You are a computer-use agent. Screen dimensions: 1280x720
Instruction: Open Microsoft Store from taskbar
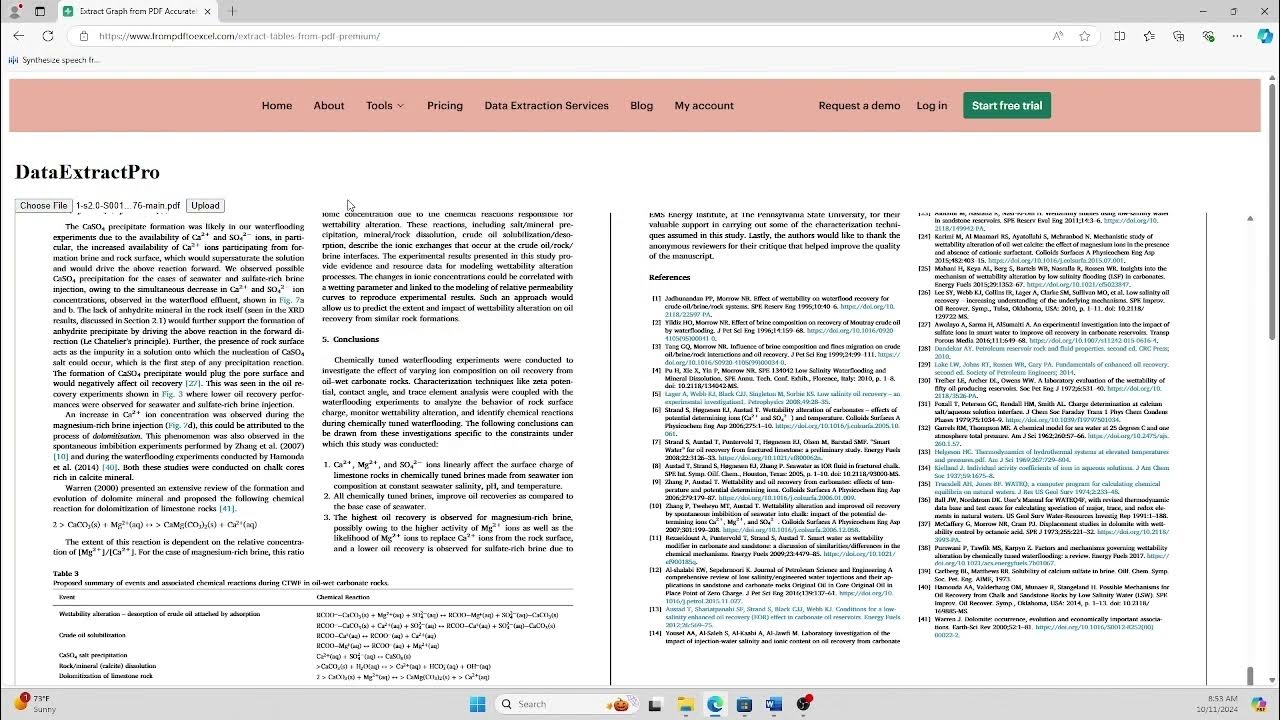tap(744, 704)
